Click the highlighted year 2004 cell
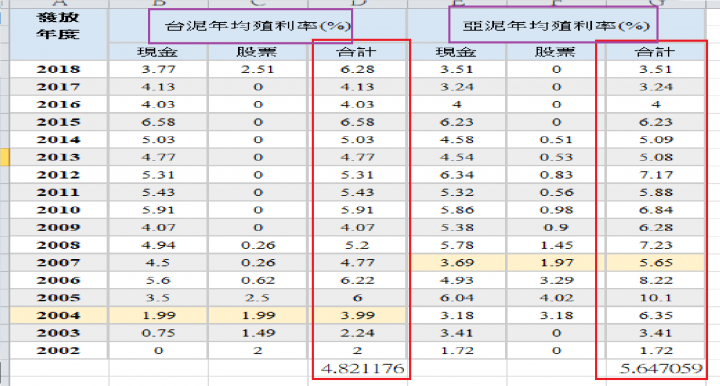Viewport: 720px width, 386px height. 59,315
